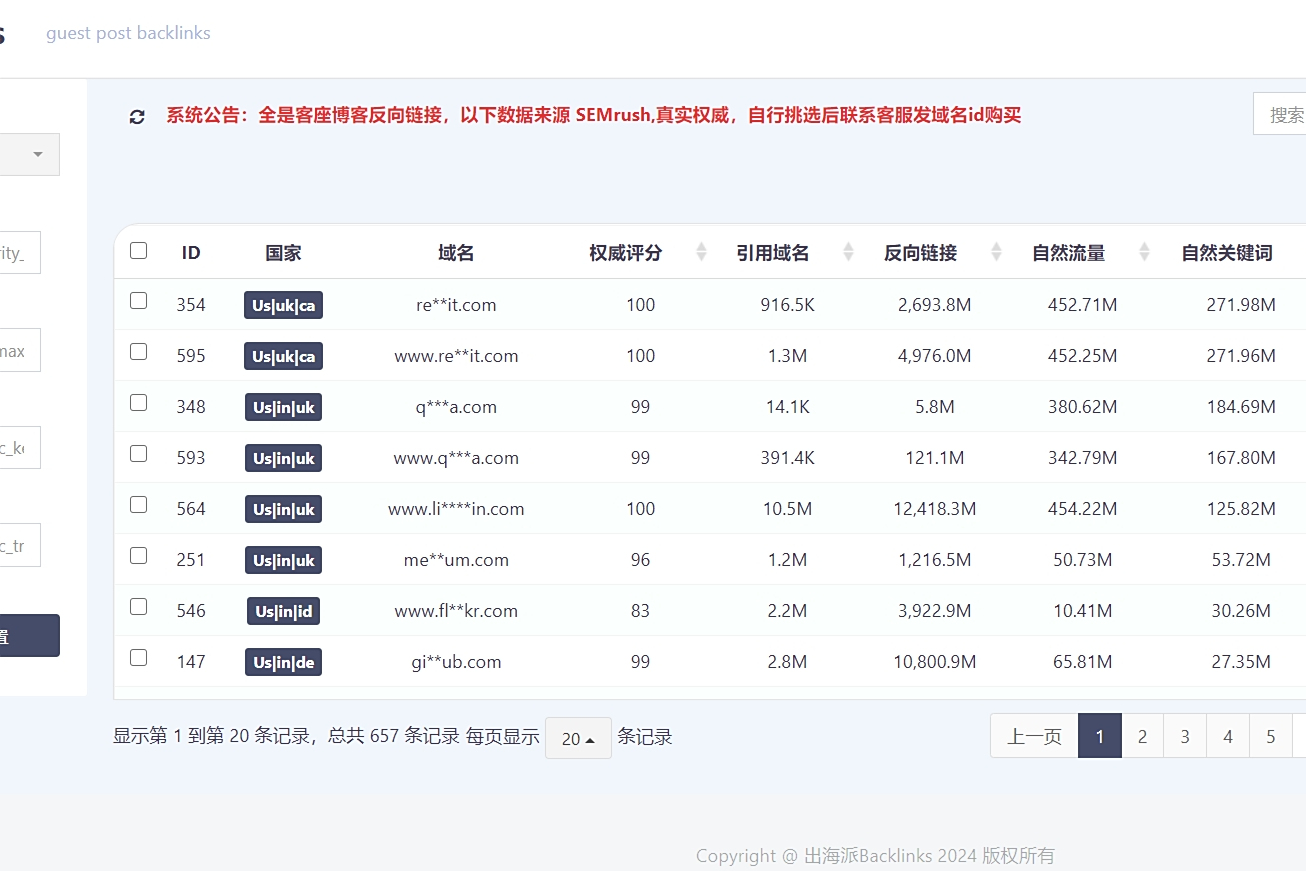The height and width of the screenshot is (871, 1306).
Task: Click the sidebar input showing 'c_tr'
Action: coord(20,545)
